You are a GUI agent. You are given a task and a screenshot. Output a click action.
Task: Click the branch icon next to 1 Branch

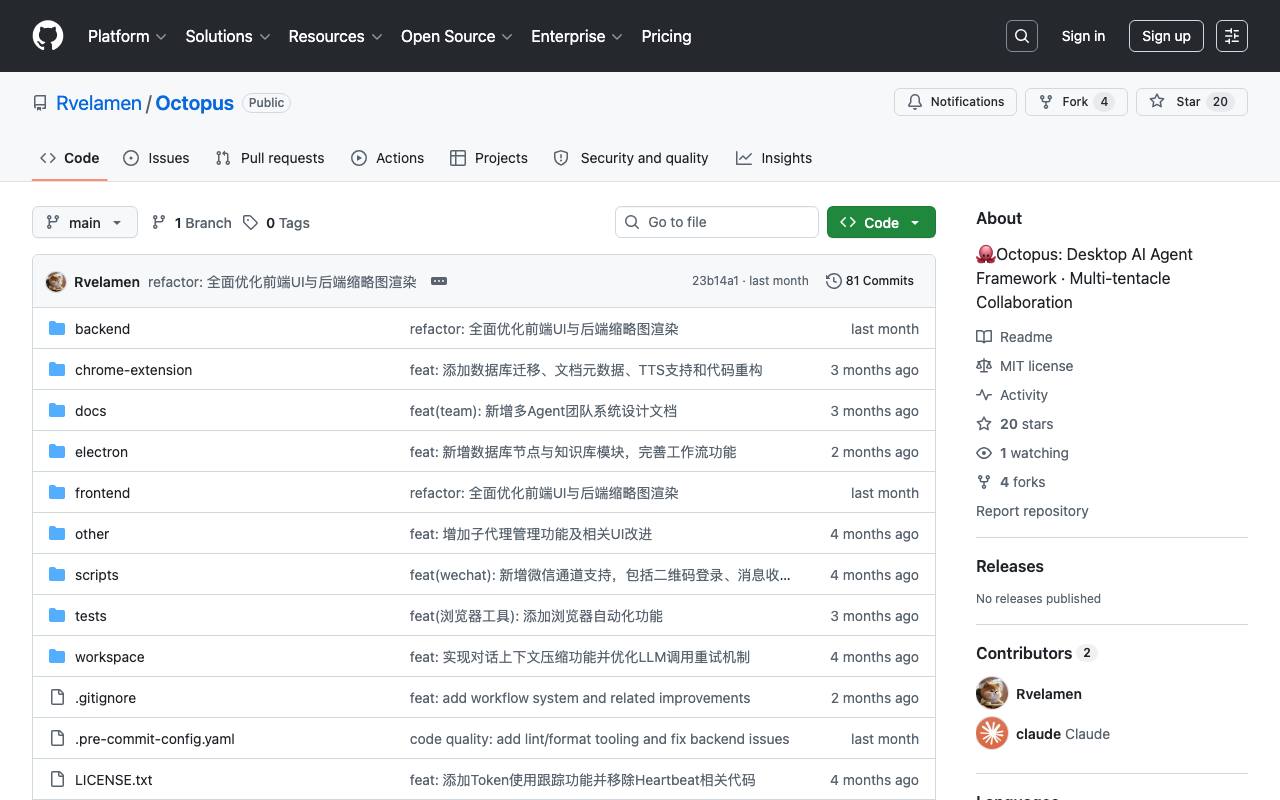coord(159,222)
